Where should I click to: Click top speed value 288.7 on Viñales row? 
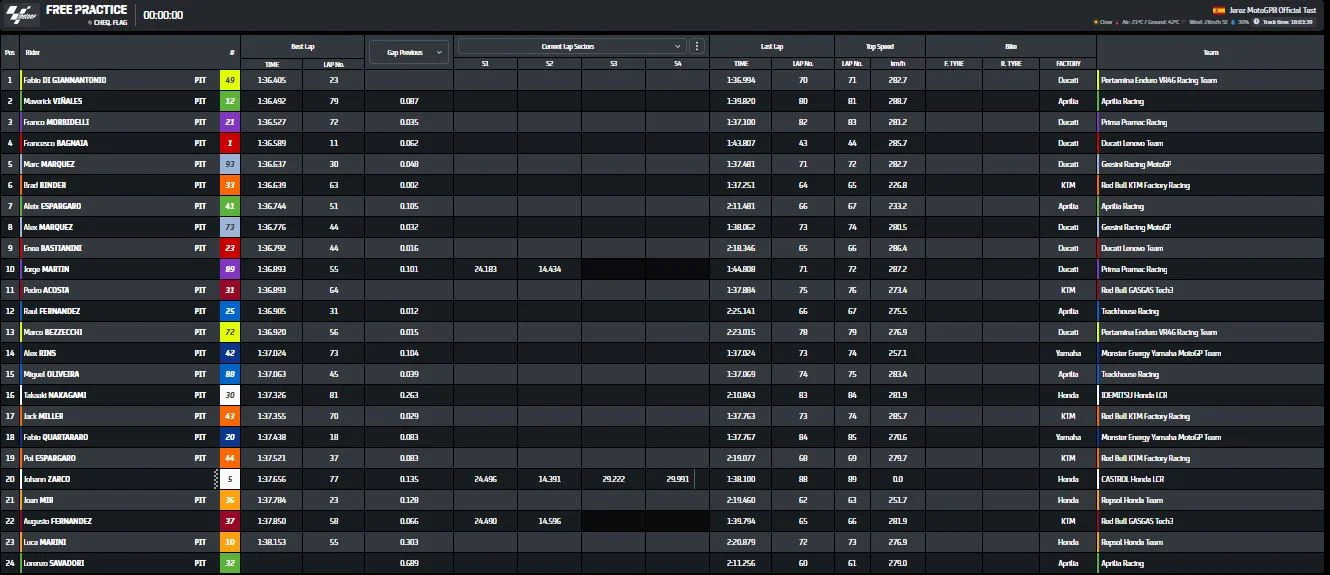pos(898,101)
